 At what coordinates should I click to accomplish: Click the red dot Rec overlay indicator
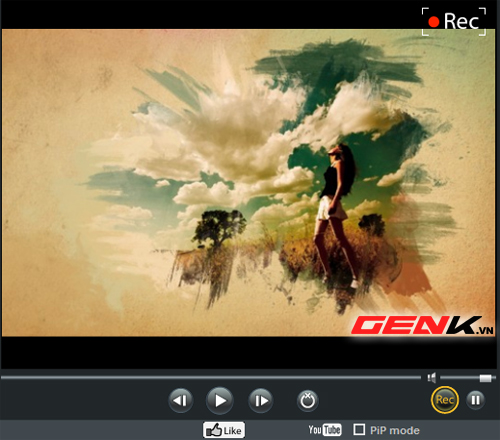tap(454, 22)
